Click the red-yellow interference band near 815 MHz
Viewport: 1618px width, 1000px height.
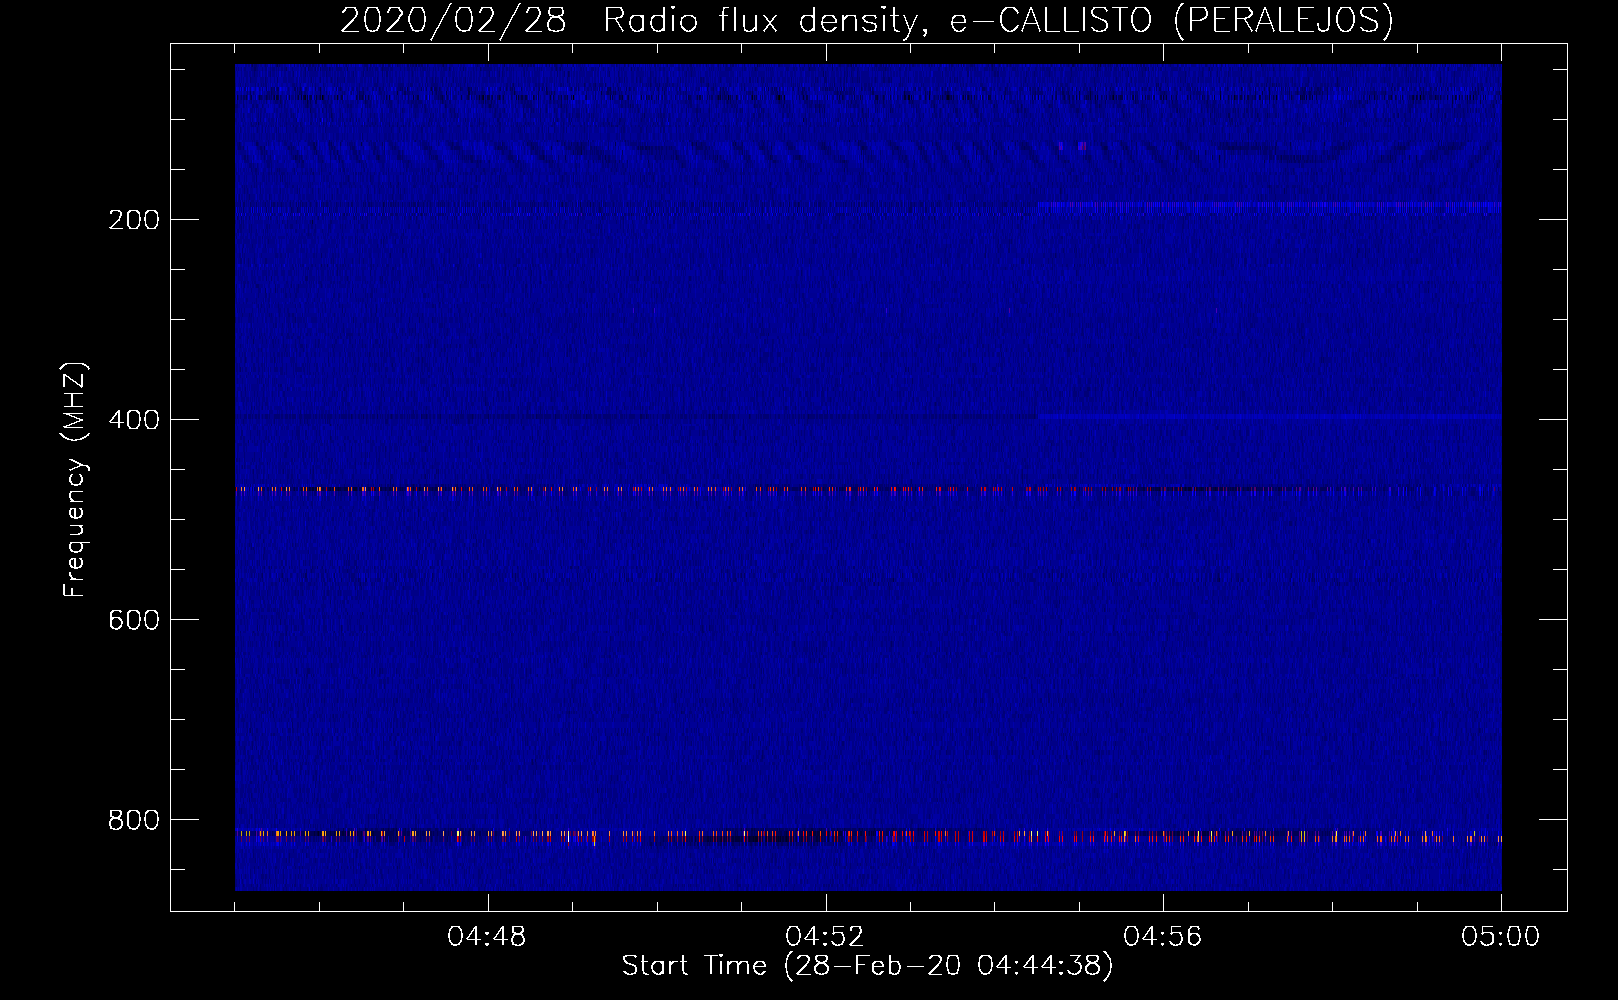click(868, 836)
